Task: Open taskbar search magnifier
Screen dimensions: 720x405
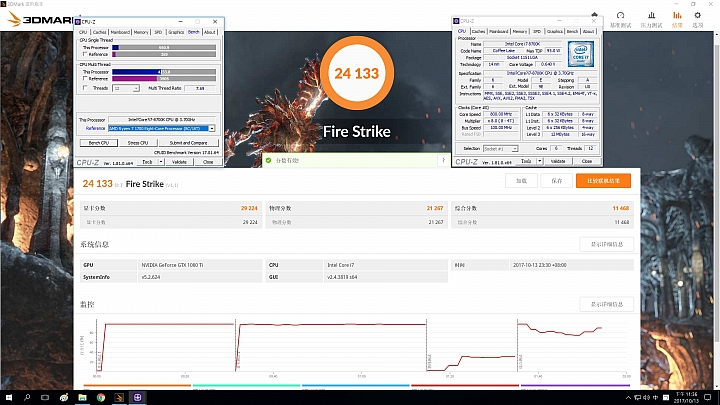Action: coord(27,397)
